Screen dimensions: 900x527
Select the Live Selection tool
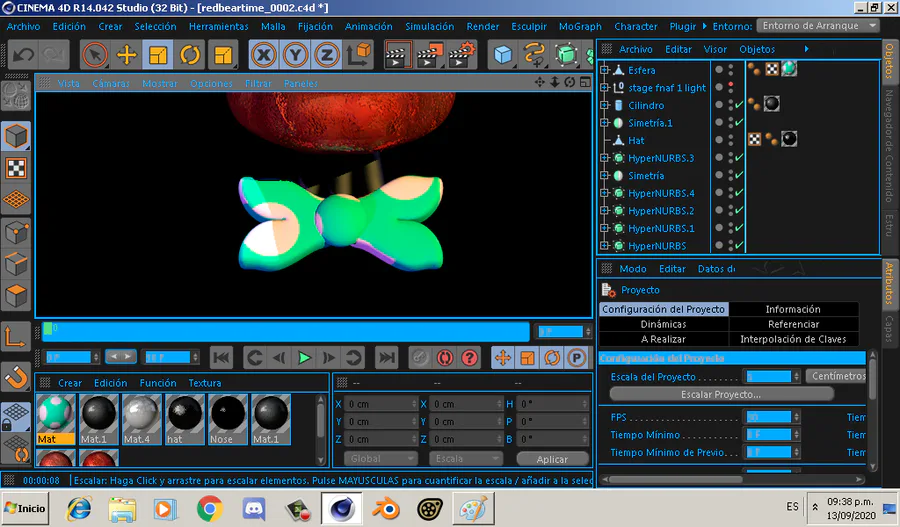pos(95,55)
